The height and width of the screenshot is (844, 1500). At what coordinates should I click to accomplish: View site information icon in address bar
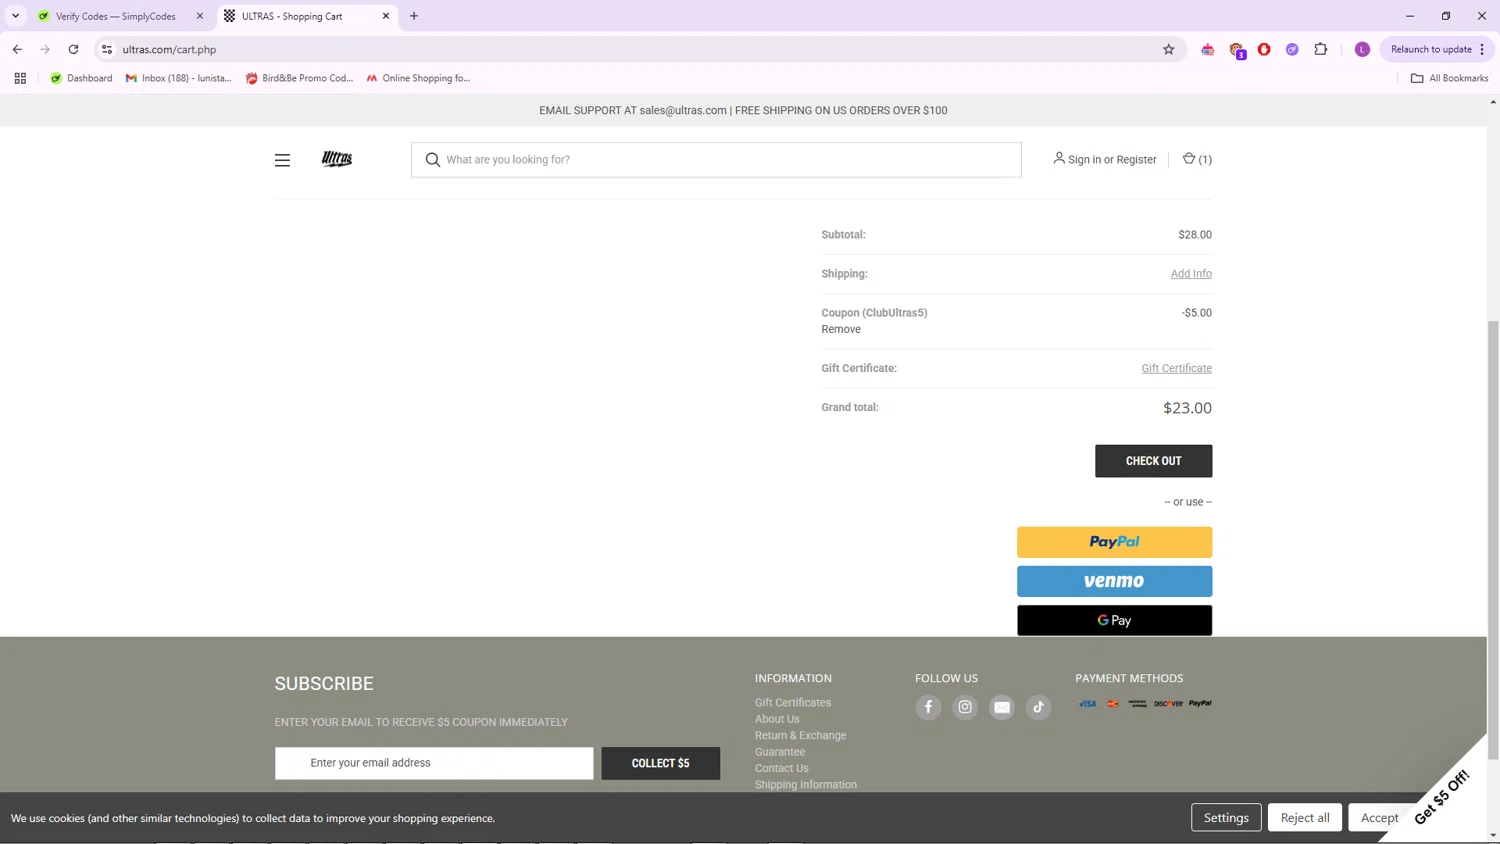tap(107, 49)
